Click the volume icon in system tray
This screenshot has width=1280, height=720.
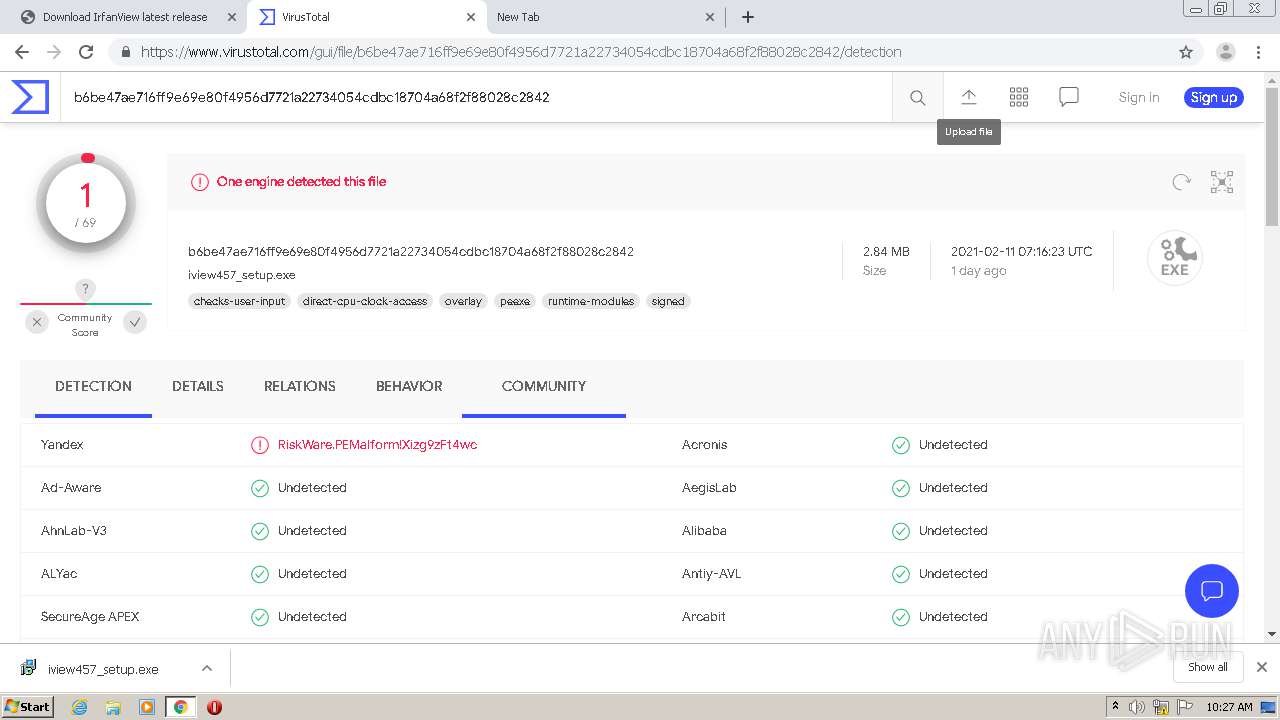1137,707
